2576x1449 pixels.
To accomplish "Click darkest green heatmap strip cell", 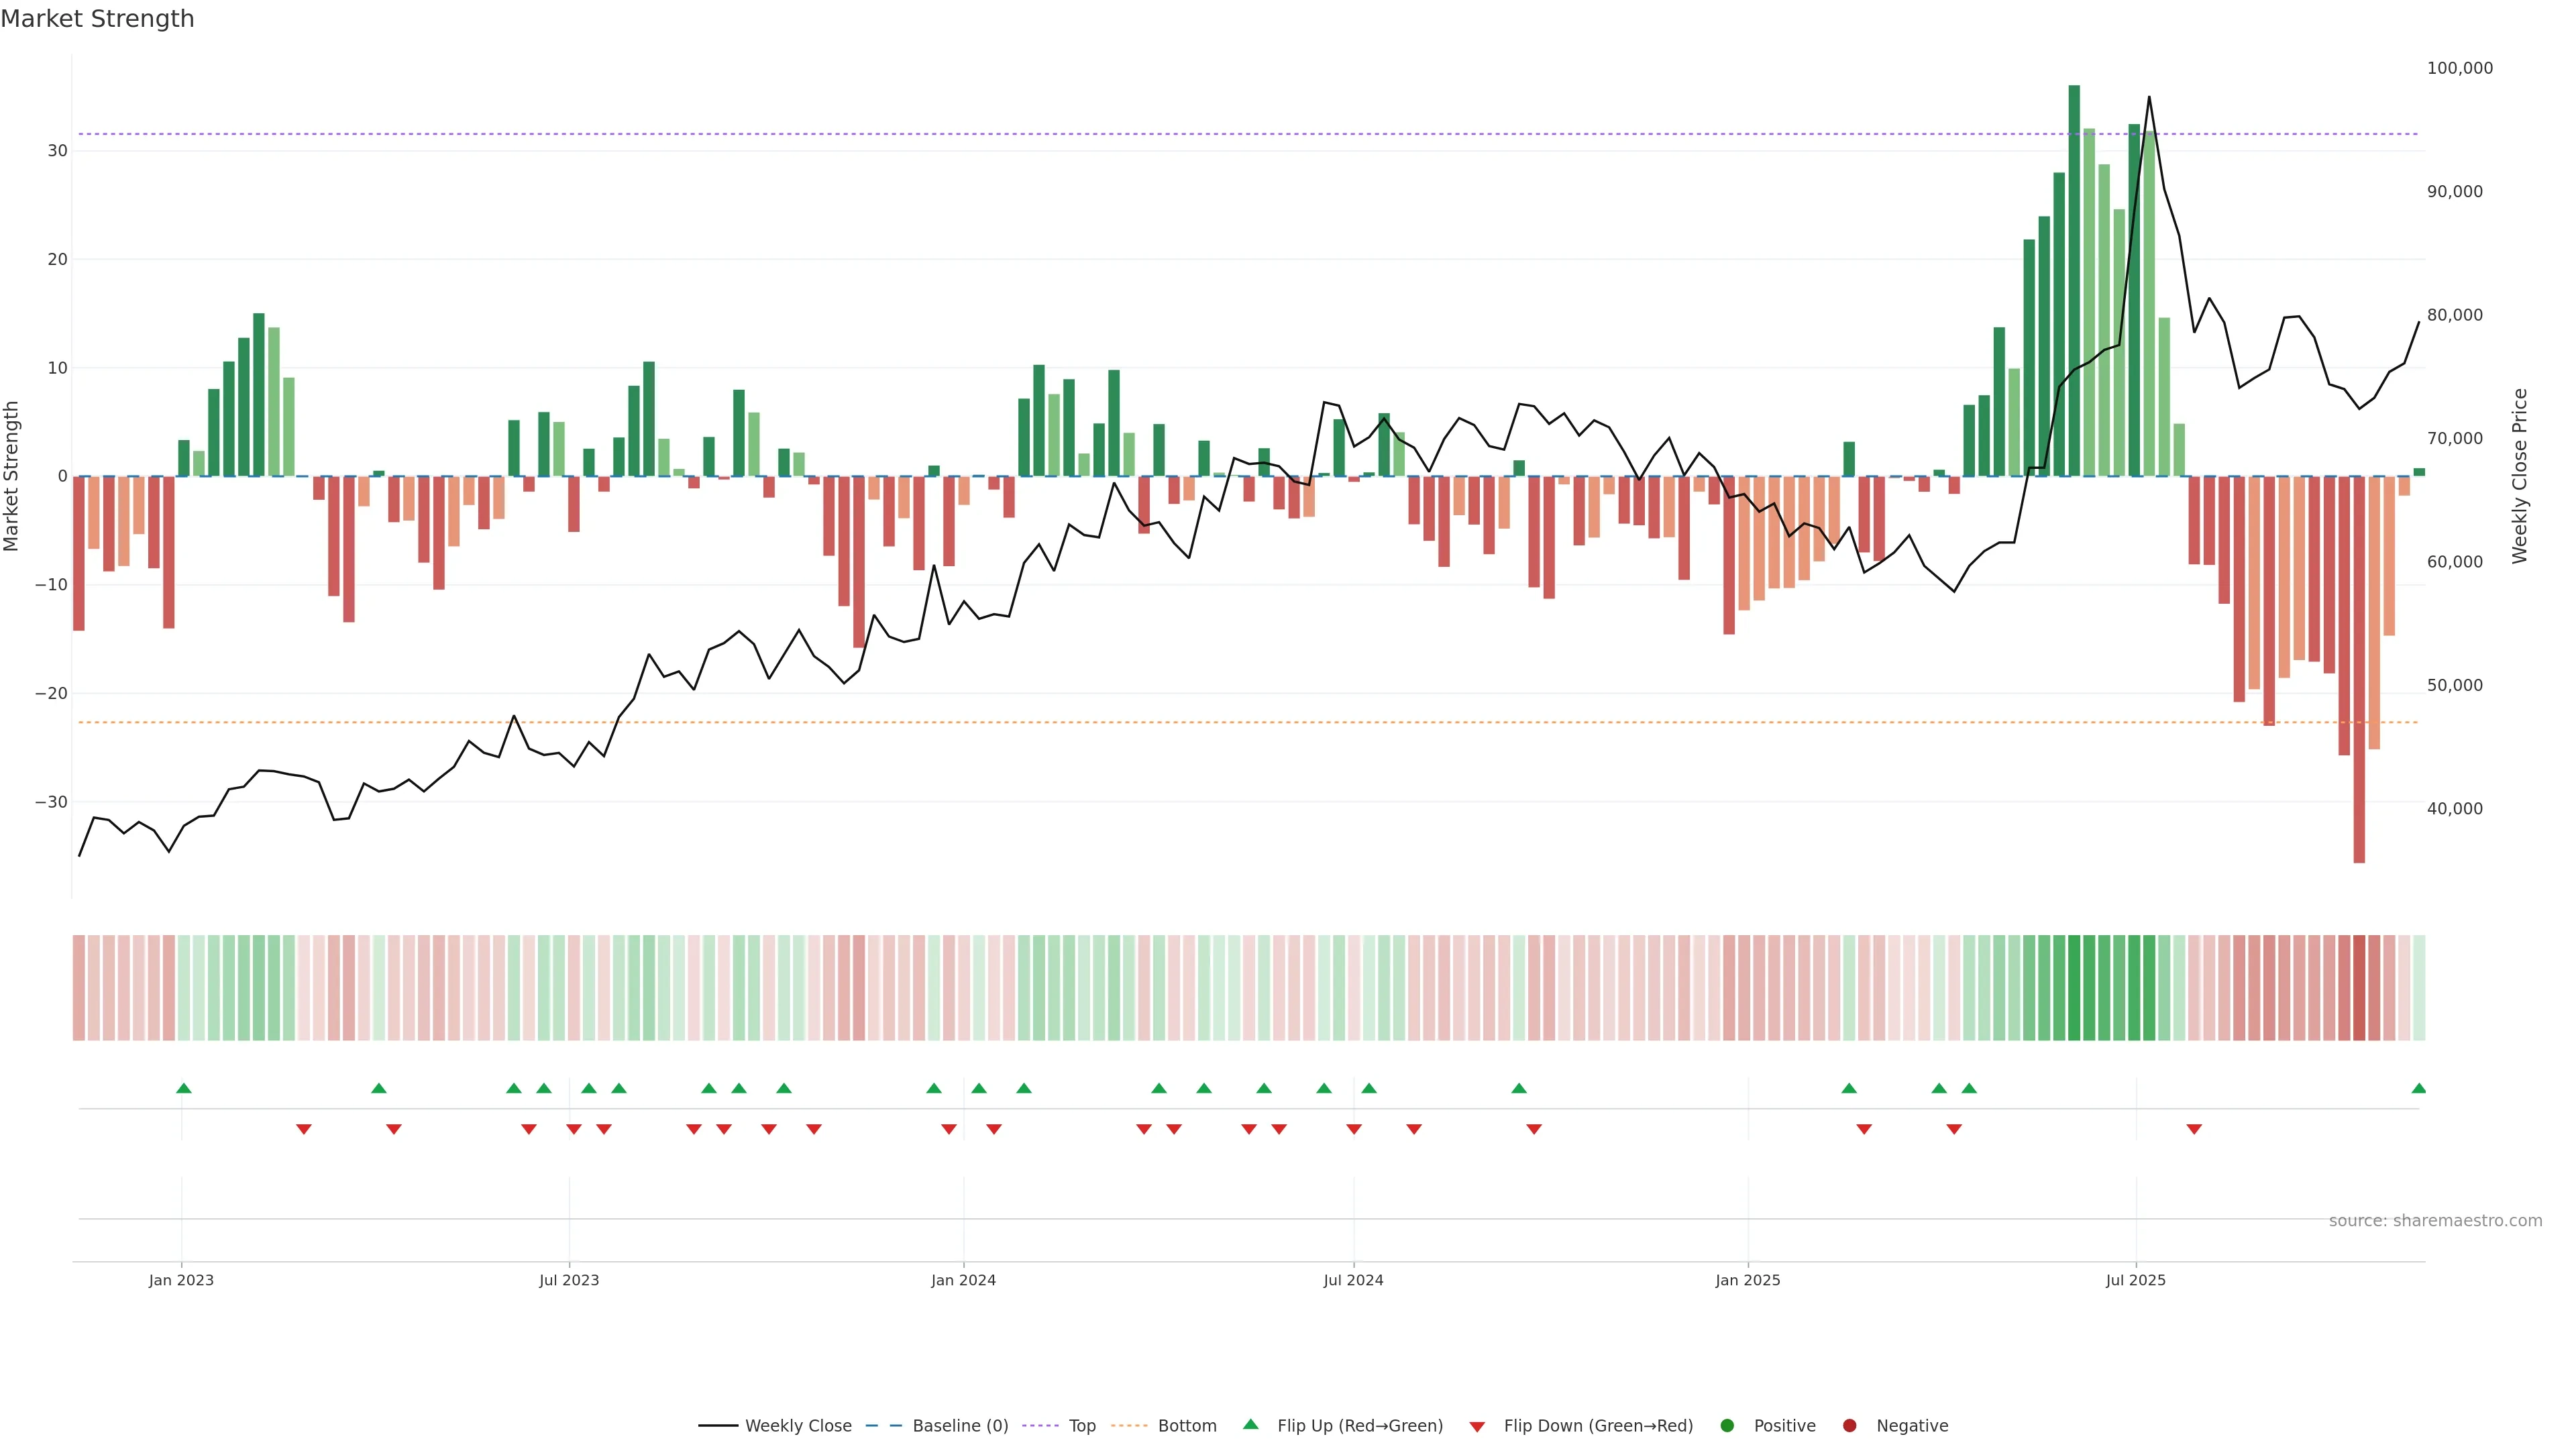I will 2074,988.
